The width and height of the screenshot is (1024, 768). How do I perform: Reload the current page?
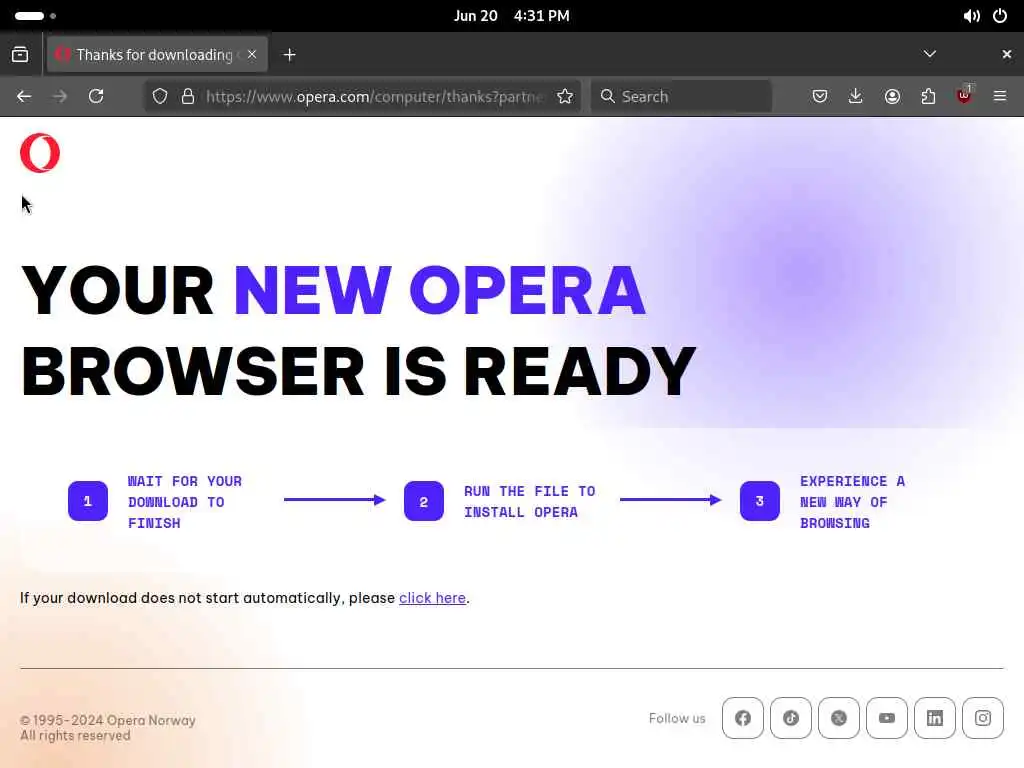tap(96, 97)
